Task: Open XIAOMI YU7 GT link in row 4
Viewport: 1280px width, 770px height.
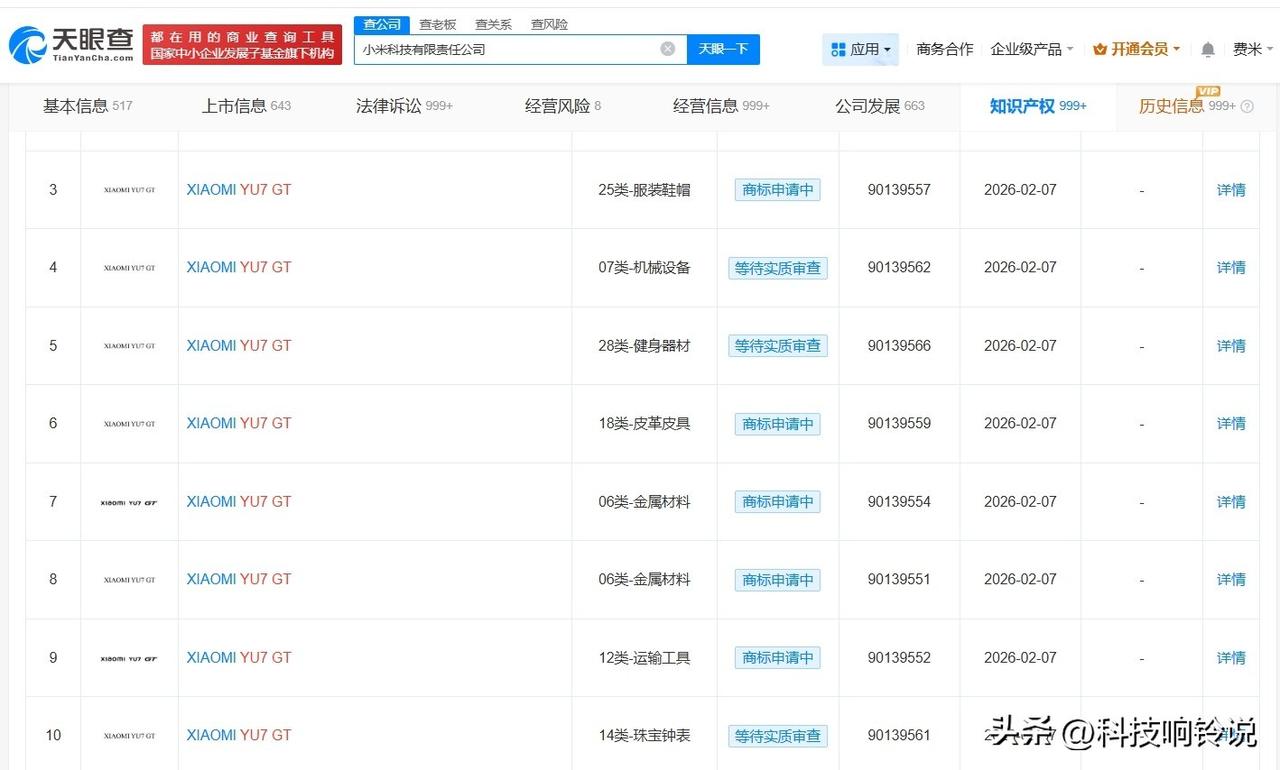Action: 239,268
